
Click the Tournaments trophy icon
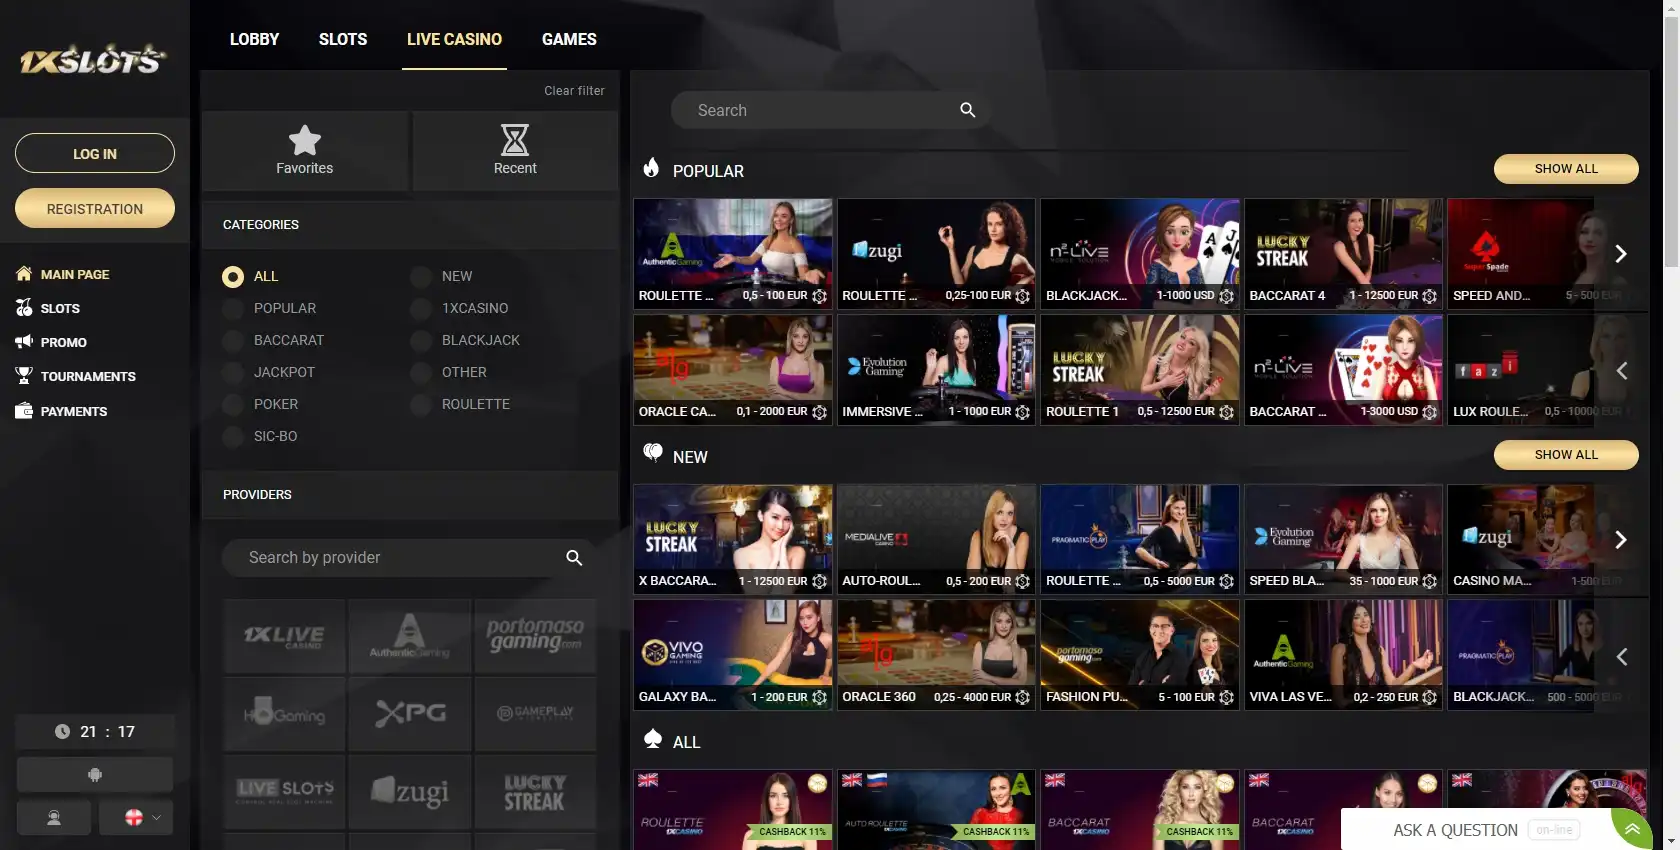(x=24, y=376)
